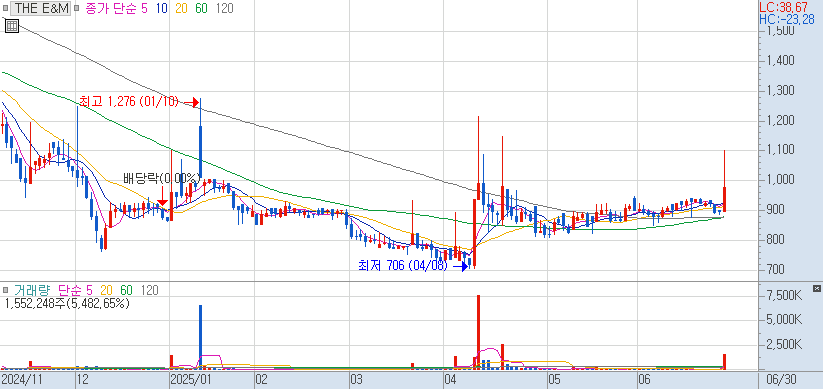823x389 pixels.
Task: Open the data table grid icon
Action: click(x=12, y=25)
